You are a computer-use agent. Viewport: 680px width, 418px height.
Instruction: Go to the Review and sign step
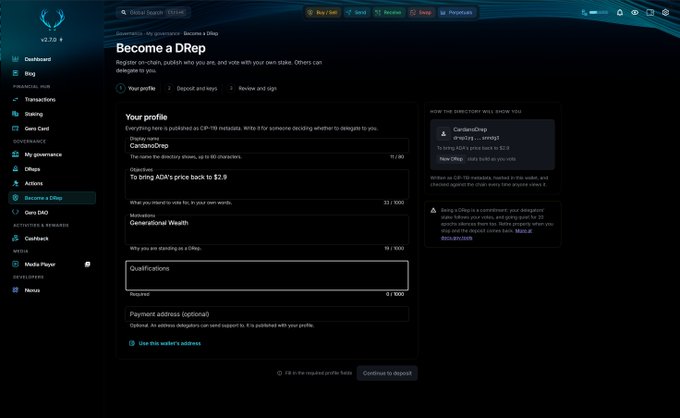[252, 88]
